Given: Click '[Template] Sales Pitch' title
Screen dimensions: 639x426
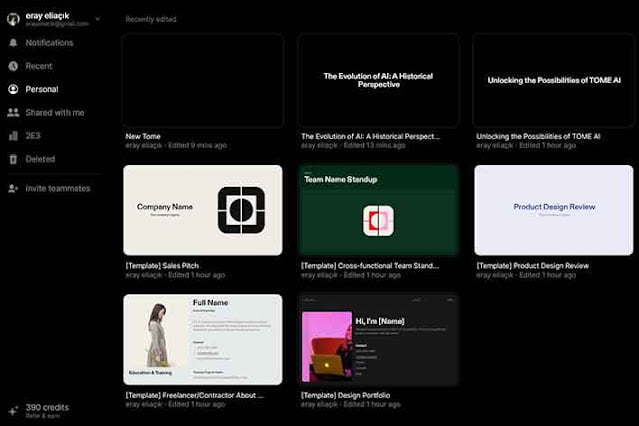Looking at the screenshot, I should click(x=162, y=265).
